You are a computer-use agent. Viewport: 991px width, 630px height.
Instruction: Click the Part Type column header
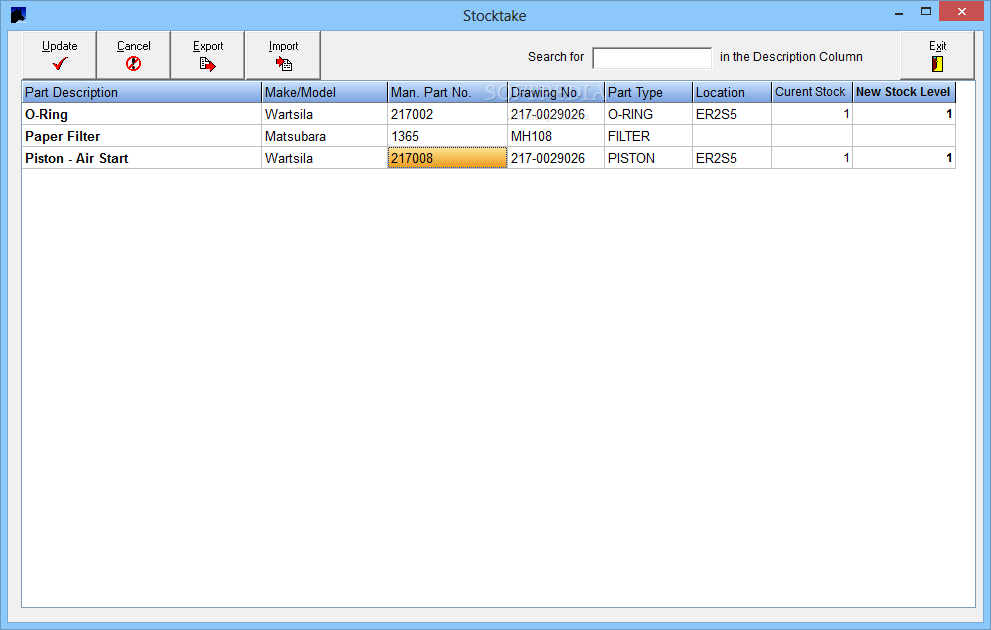point(648,92)
